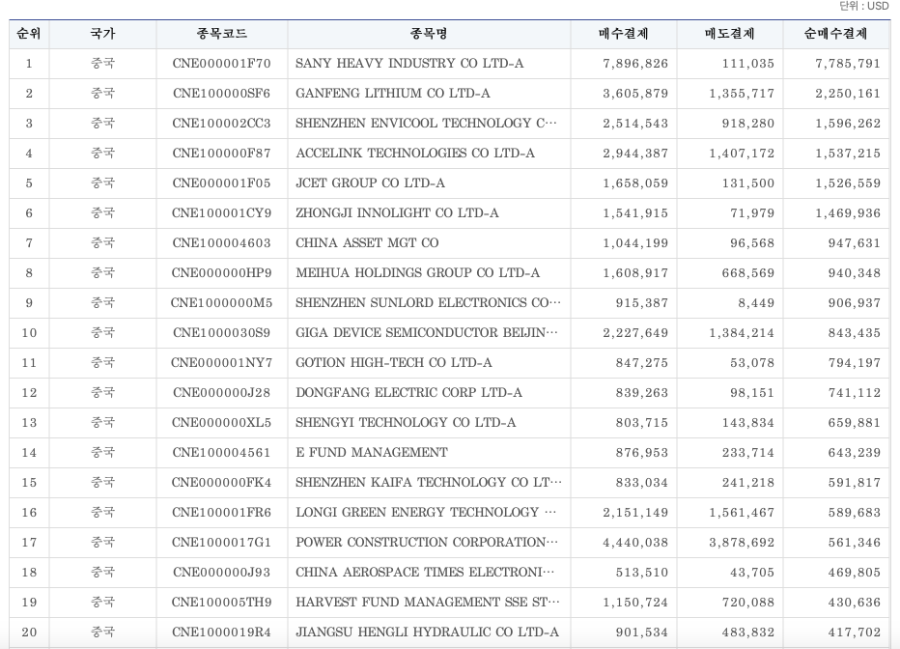Select JCET GROUP CO LTD-A name

370,183
